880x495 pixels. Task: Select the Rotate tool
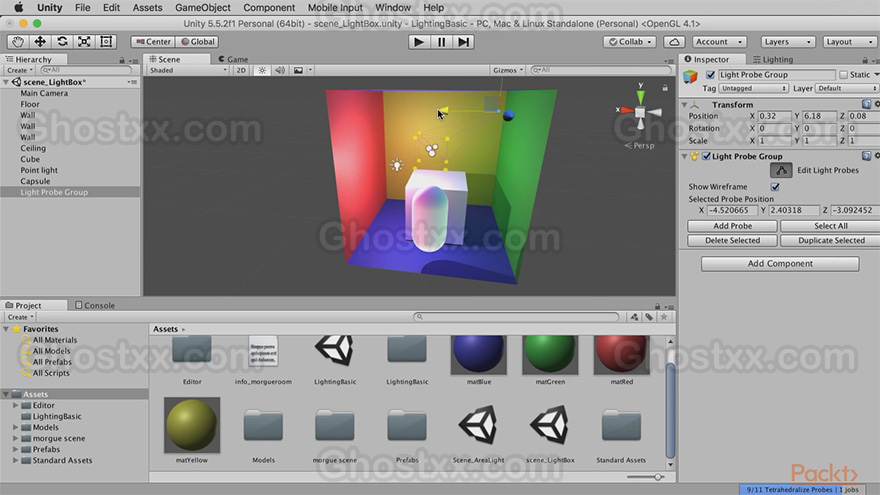tap(62, 42)
